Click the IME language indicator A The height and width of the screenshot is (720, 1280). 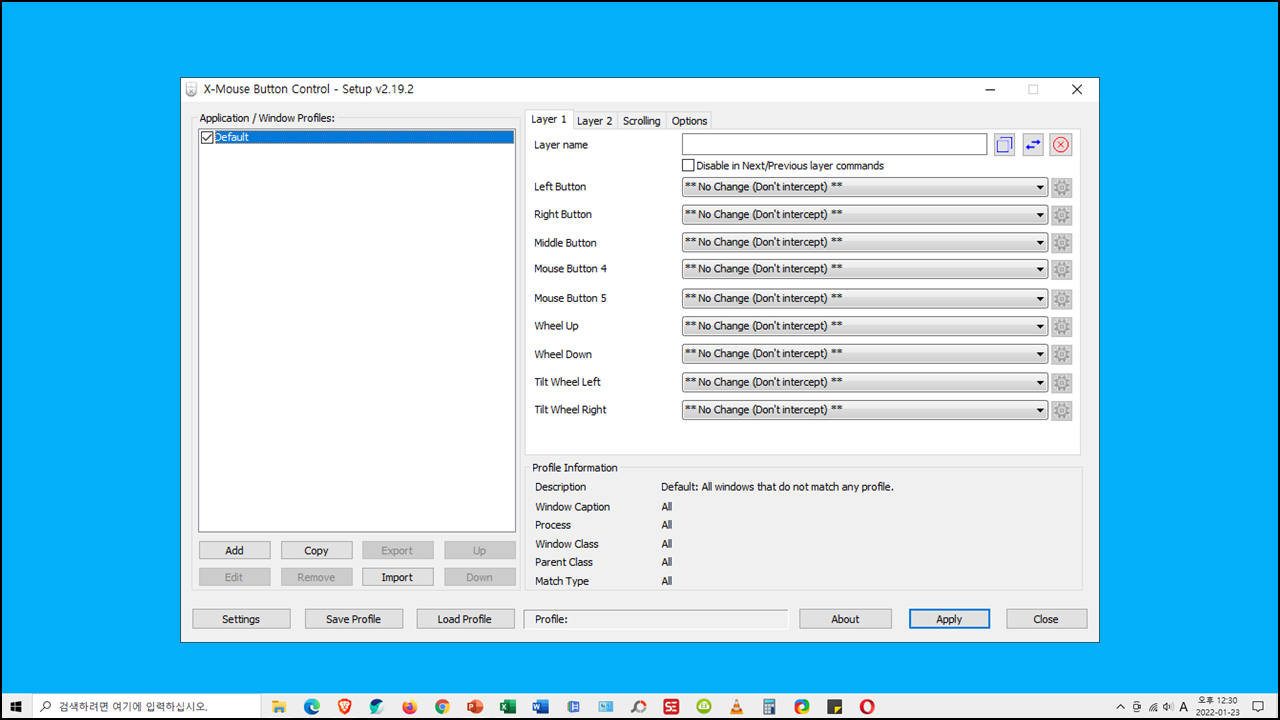tap(1184, 706)
